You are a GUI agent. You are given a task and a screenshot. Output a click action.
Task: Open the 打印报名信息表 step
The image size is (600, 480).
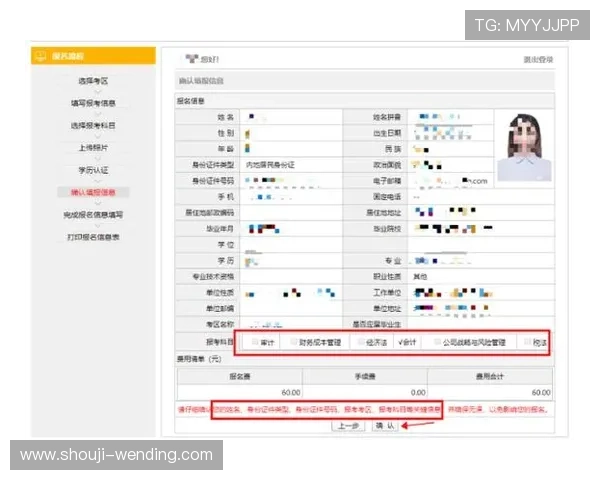click(x=93, y=237)
